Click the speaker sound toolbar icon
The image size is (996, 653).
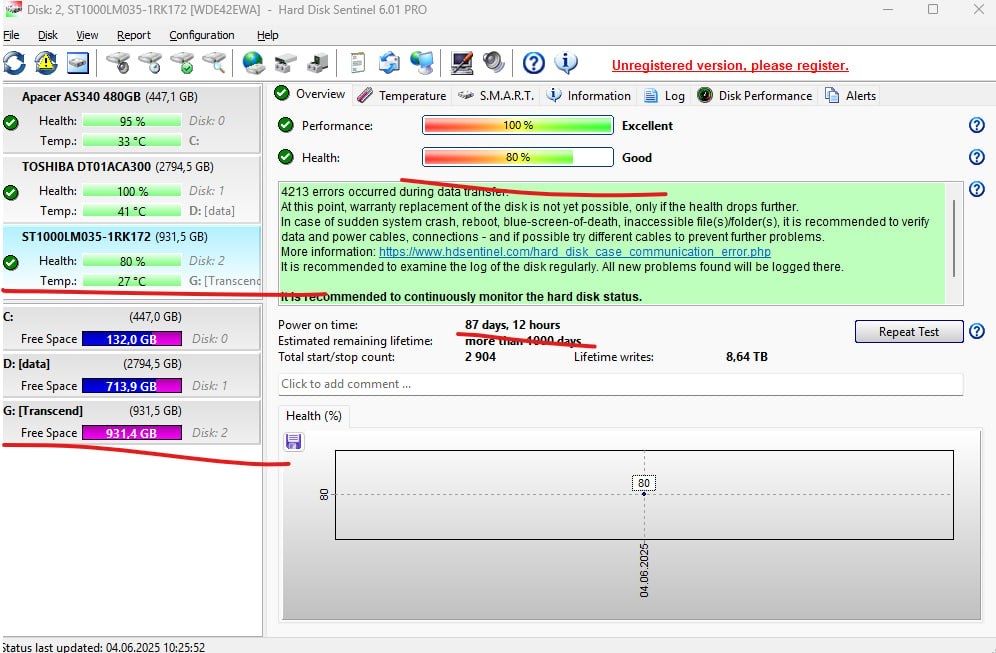493,63
